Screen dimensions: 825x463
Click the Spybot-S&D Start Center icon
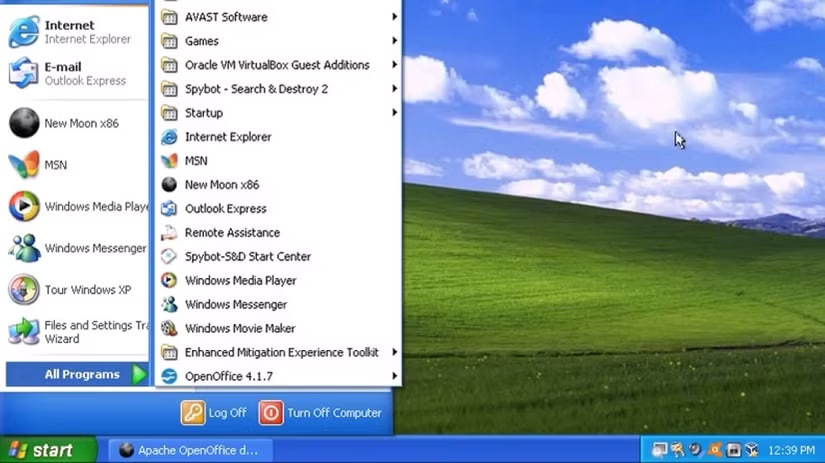169,256
